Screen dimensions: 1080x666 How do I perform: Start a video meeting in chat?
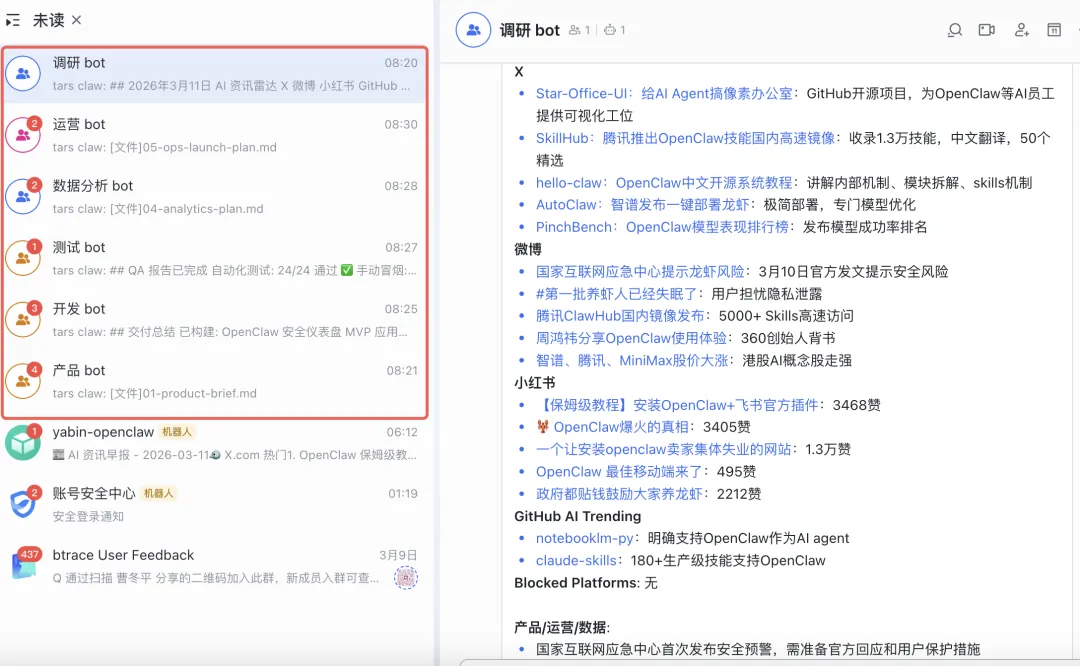click(x=987, y=30)
